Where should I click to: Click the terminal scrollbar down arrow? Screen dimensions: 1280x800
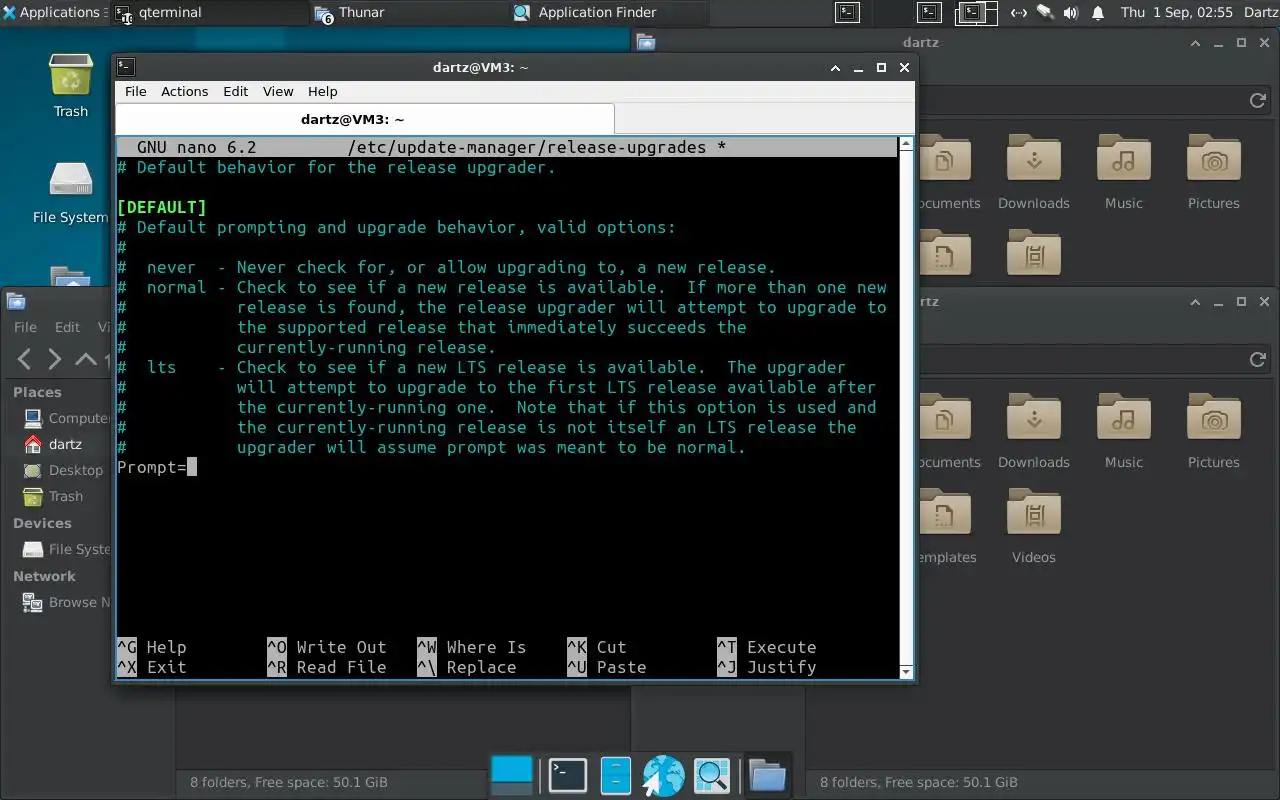[906, 671]
